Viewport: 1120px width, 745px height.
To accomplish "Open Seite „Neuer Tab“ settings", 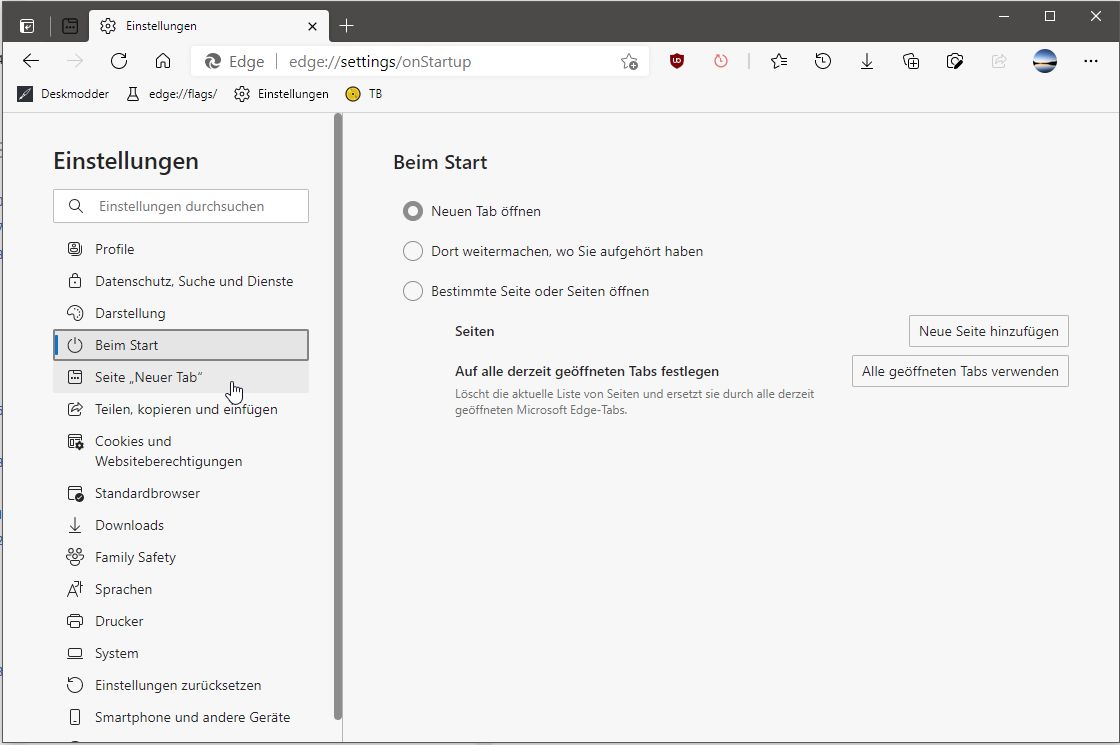I will pyautogui.click(x=181, y=377).
